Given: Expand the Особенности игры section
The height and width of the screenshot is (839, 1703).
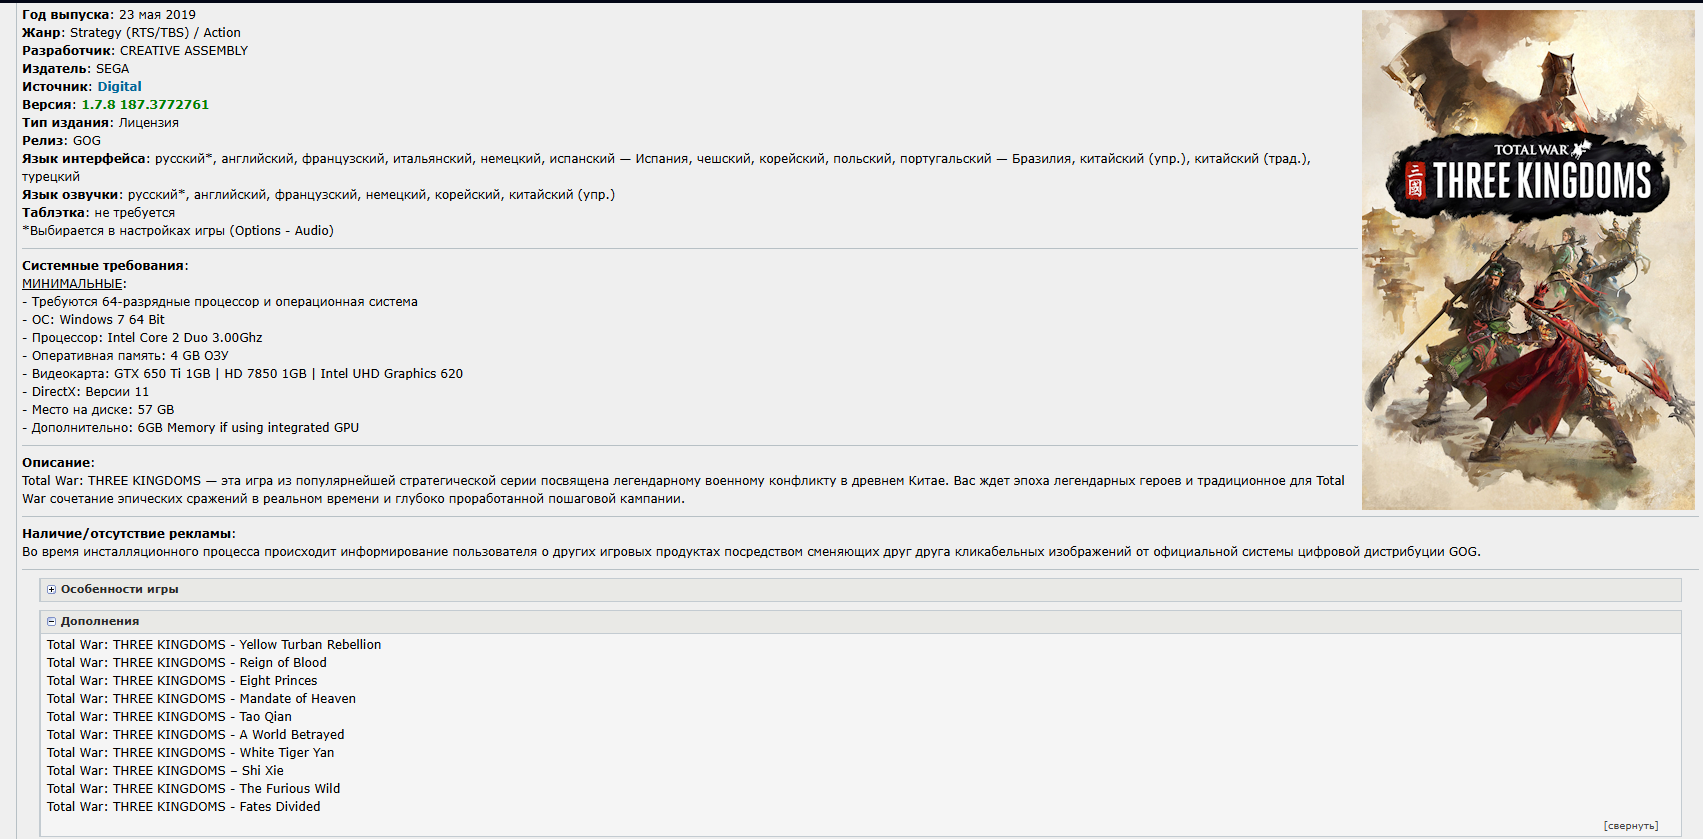Looking at the screenshot, I should pos(119,590).
